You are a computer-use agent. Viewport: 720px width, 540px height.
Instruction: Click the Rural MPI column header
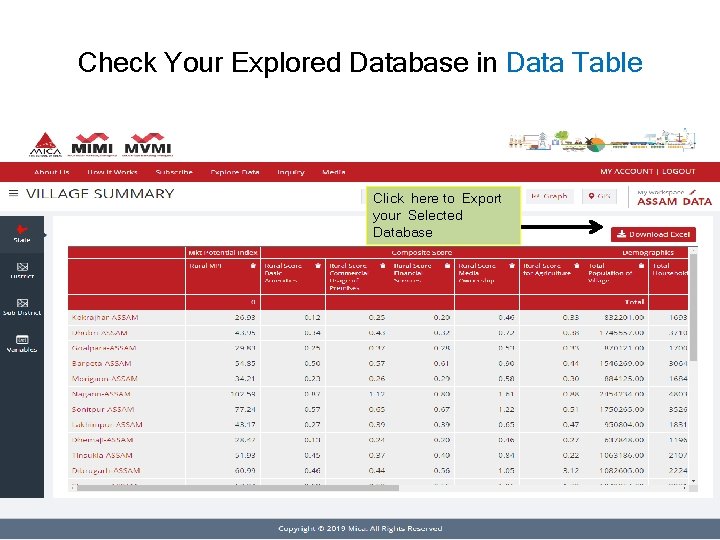click(205, 266)
